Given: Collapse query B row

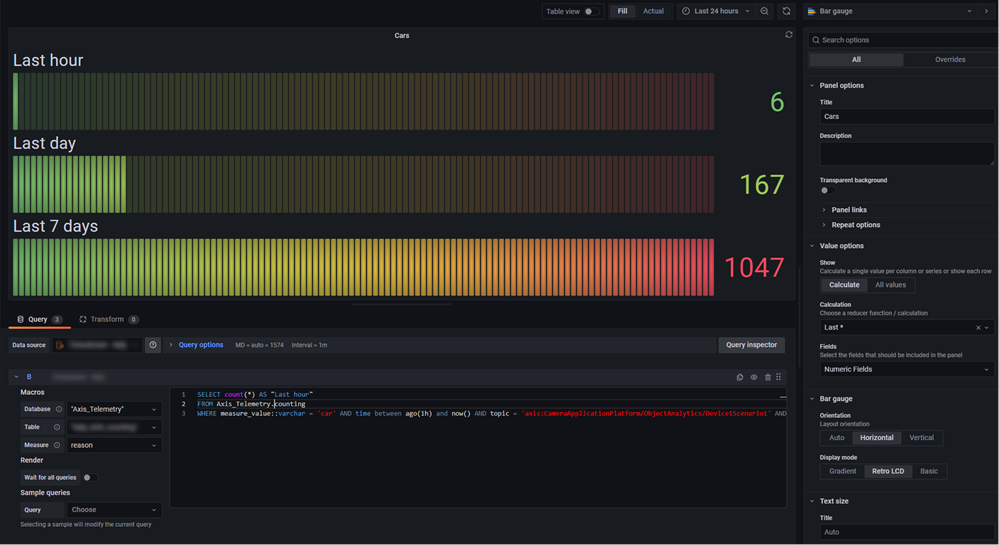Looking at the screenshot, I should click(x=17, y=377).
